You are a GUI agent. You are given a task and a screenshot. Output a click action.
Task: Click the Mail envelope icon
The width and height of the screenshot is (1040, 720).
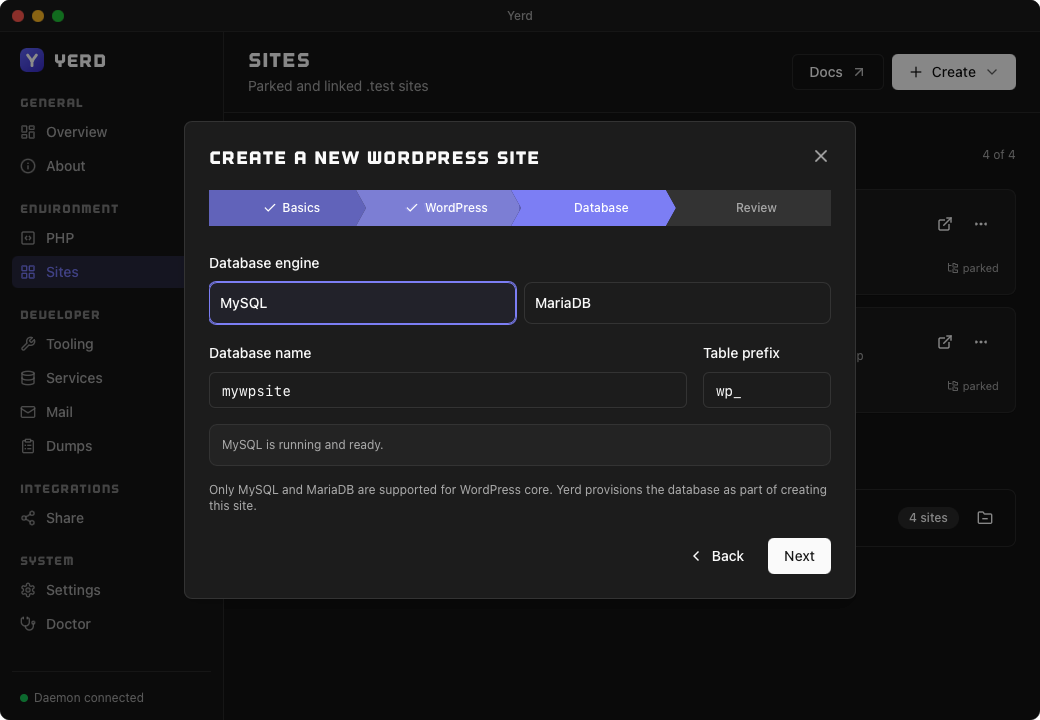28,412
